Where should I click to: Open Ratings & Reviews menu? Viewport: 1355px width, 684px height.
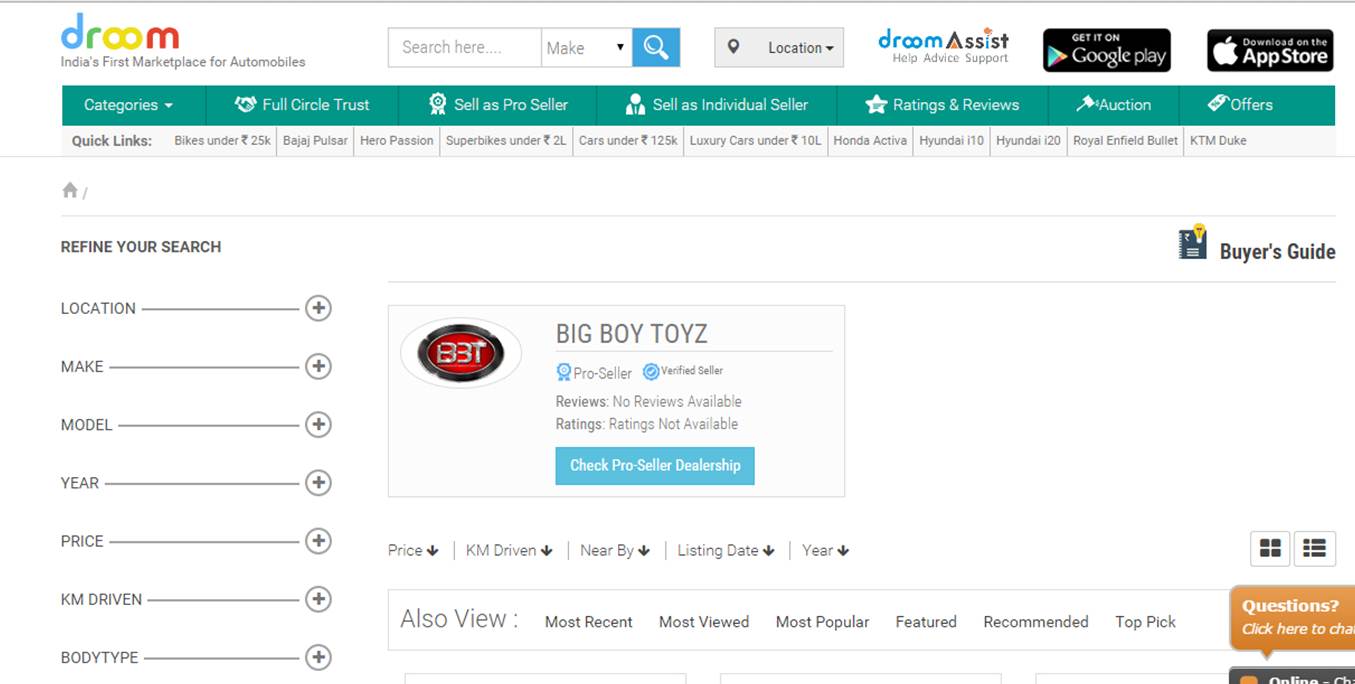coord(943,105)
